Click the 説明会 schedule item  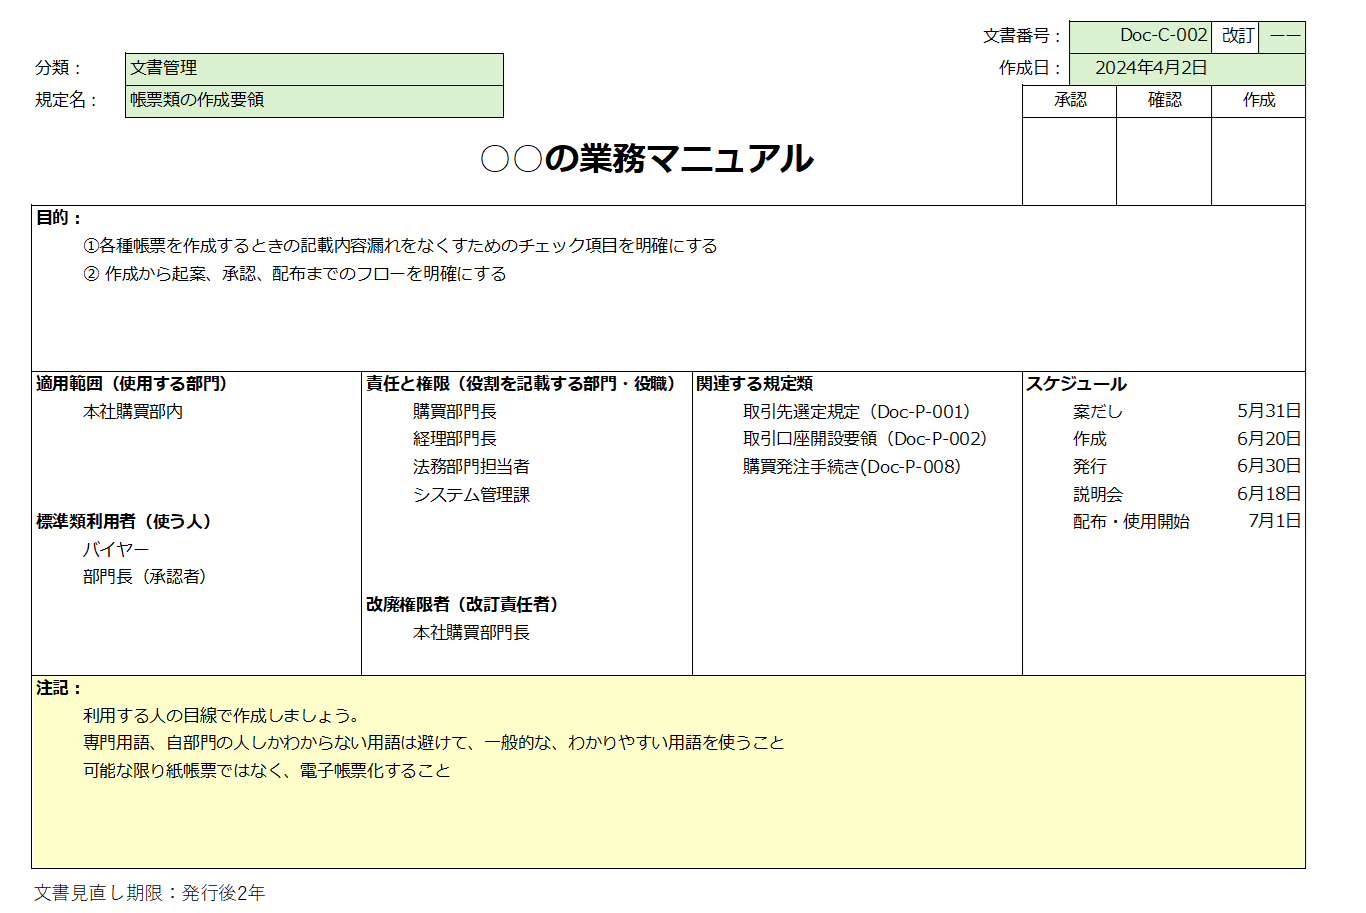1098,495
